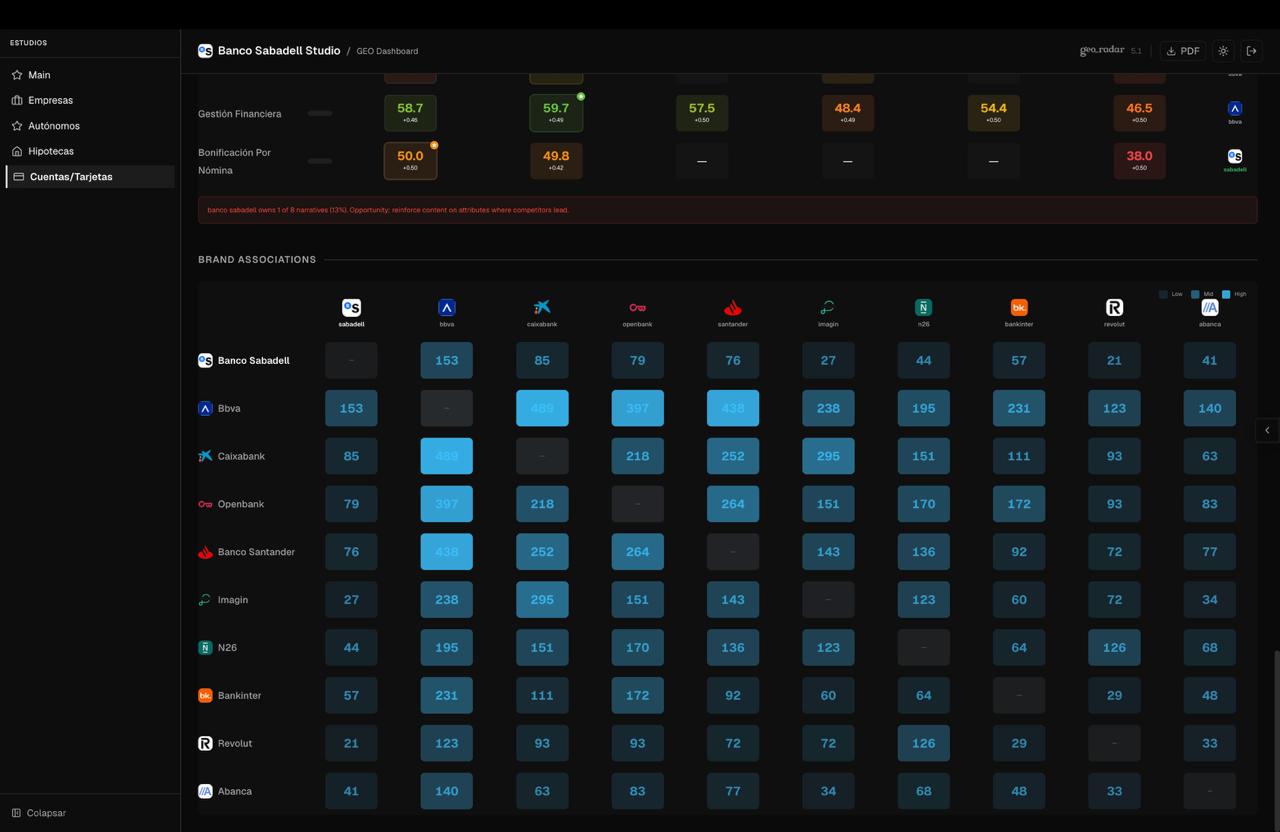Click the Bankinter logo column header
The width and height of the screenshot is (1280, 832).
pos(1019,308)
